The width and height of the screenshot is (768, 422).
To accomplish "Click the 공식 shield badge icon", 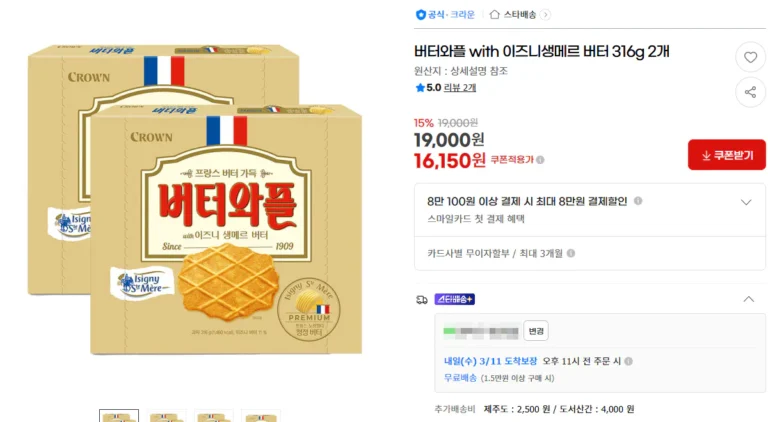I will pyautogui.click(x=420, y=15).
